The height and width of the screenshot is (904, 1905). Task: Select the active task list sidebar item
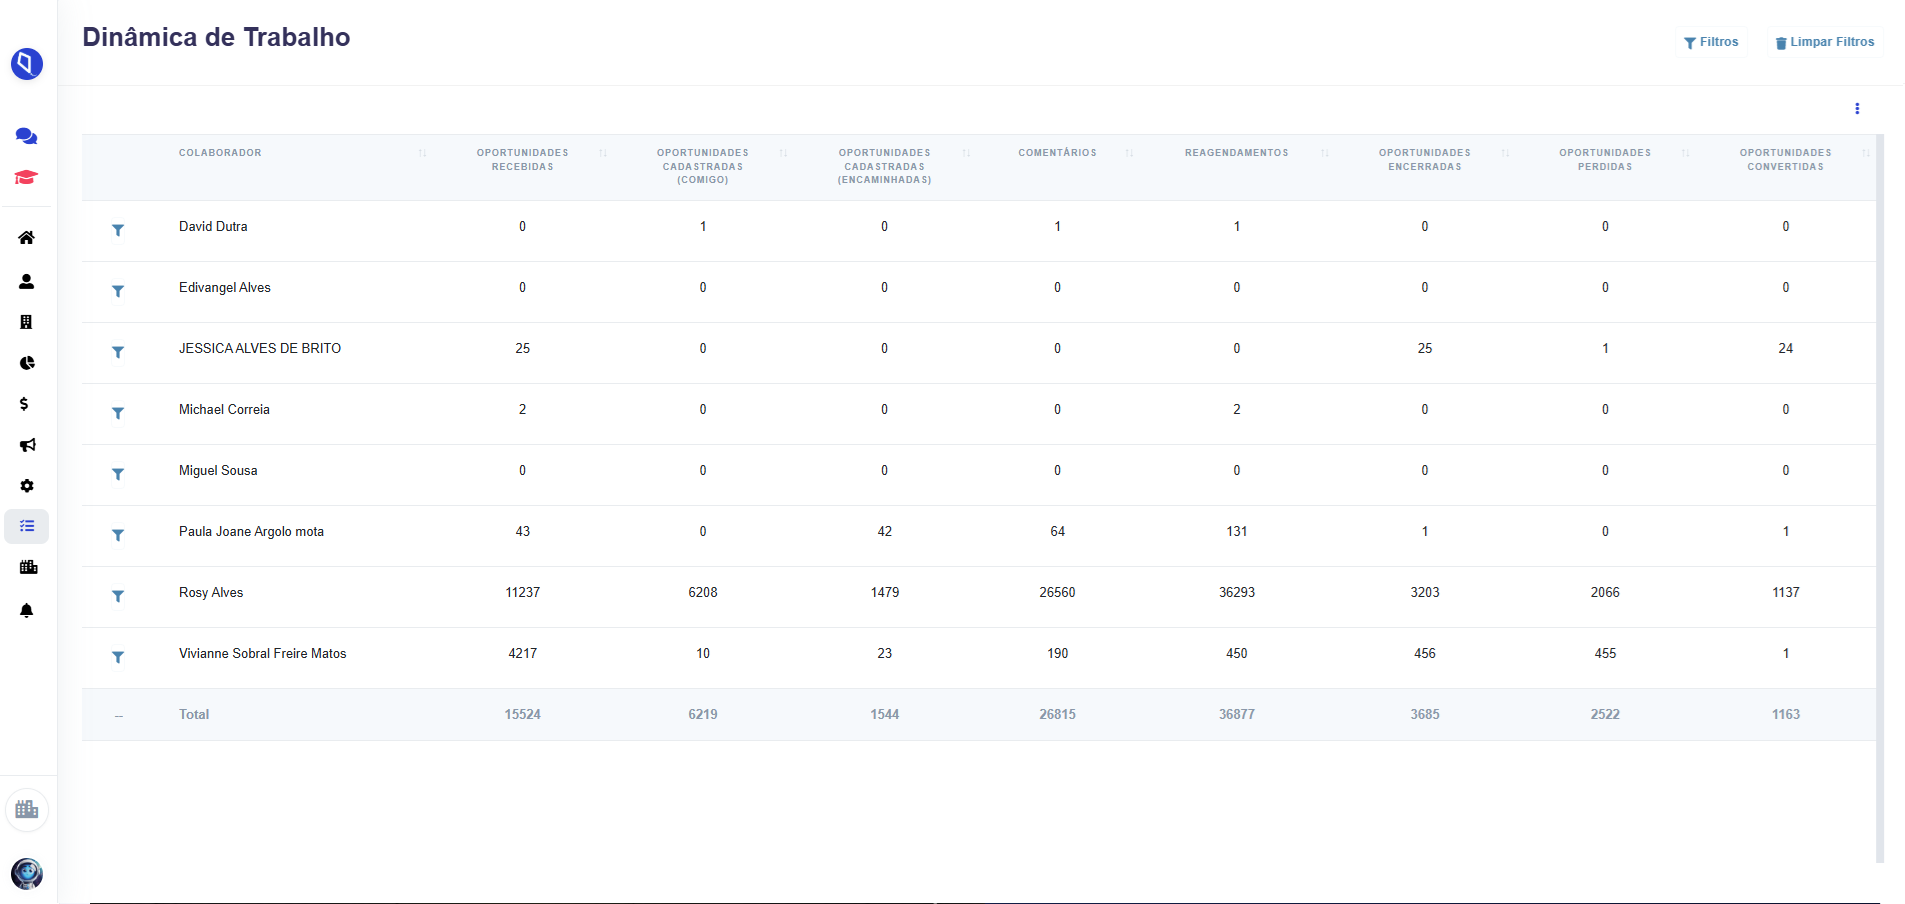27,526
